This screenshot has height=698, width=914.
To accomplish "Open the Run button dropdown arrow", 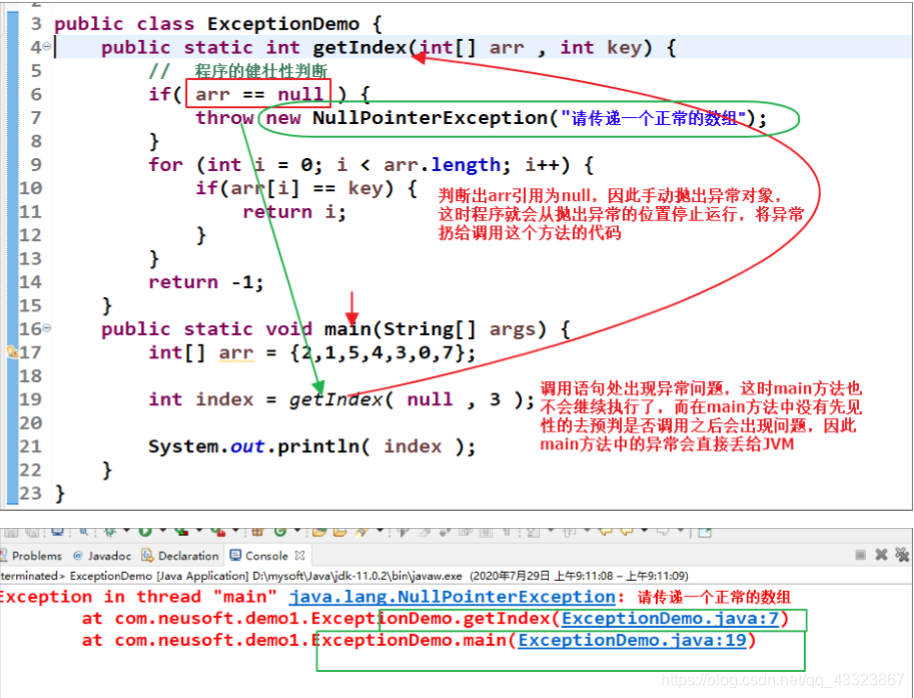I will (163, 530).
